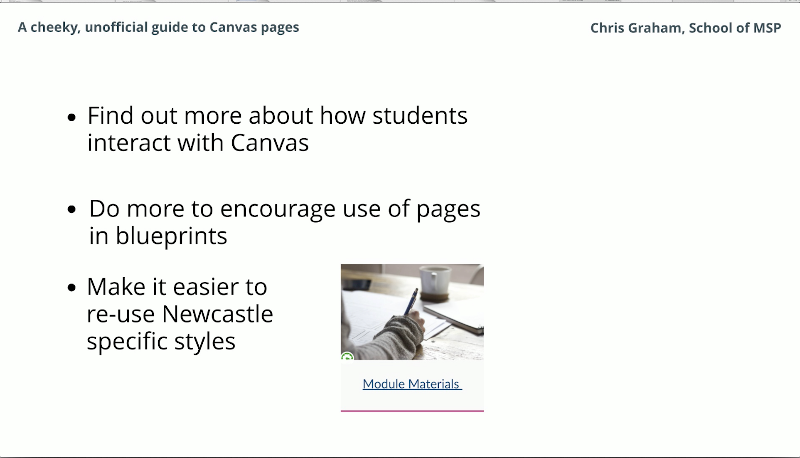Click the words 'in blueprints'
This screenshot has width=800, height=458.
158,236
